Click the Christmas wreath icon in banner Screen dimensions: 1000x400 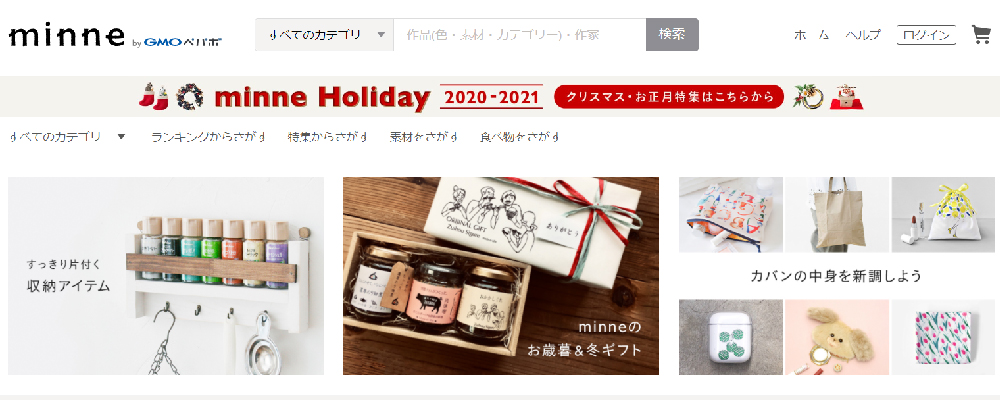(189, 97)
